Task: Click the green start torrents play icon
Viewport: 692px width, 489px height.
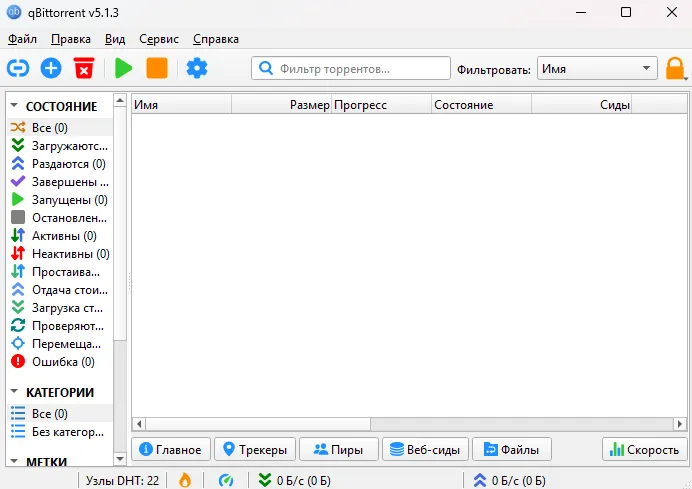Action: pyautogui.click(x=124, y=68)
